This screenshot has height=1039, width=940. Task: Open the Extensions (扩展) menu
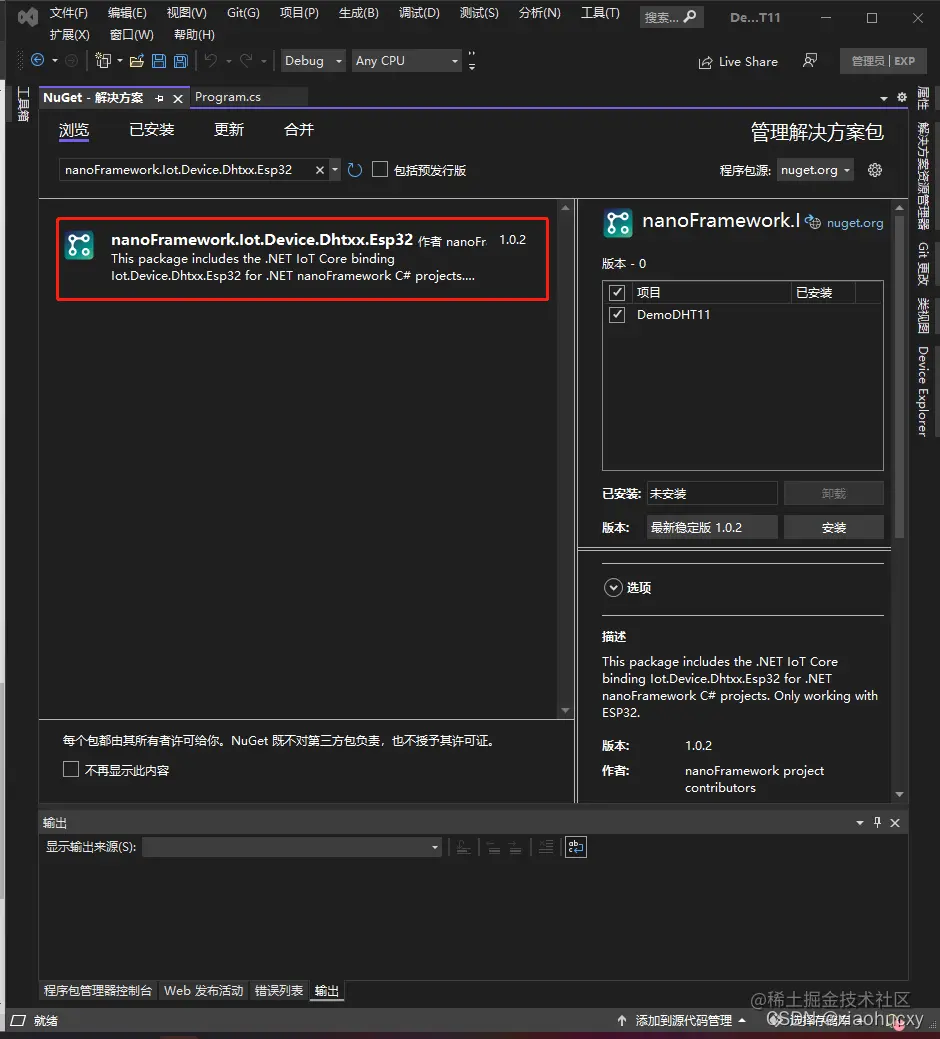pyautogui.click(x=70, y=34)
